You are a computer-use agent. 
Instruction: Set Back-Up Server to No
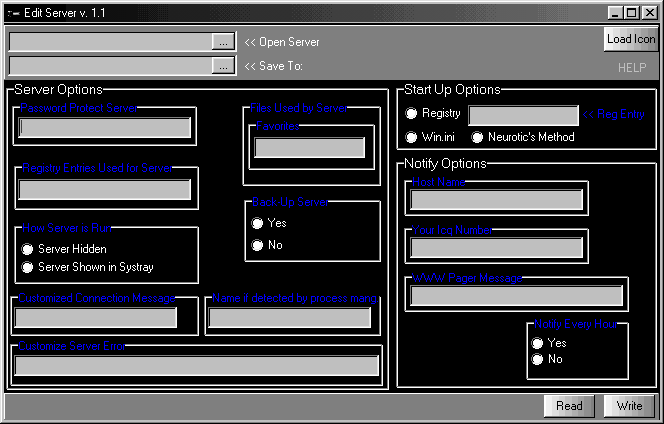coord(258,245)
